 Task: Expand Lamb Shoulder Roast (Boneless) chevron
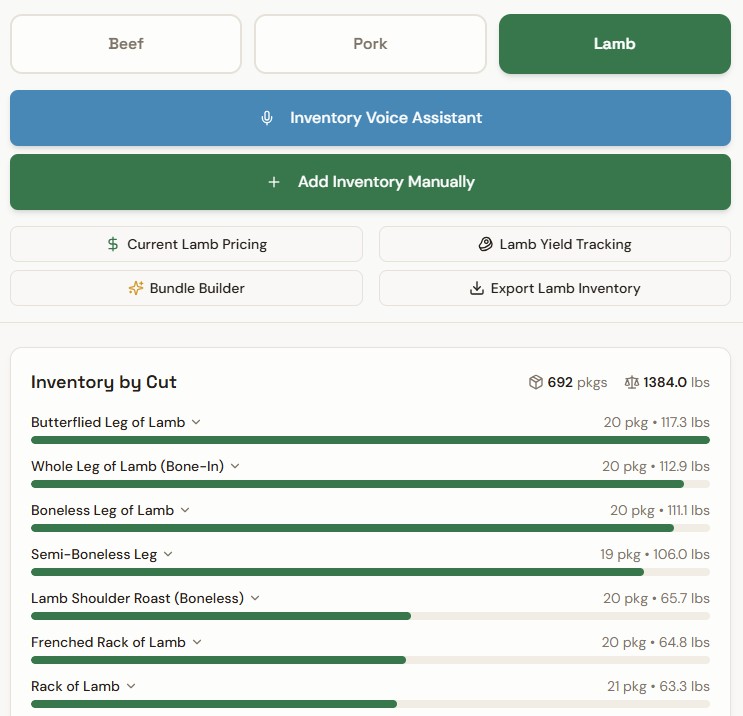pos(255,598)
